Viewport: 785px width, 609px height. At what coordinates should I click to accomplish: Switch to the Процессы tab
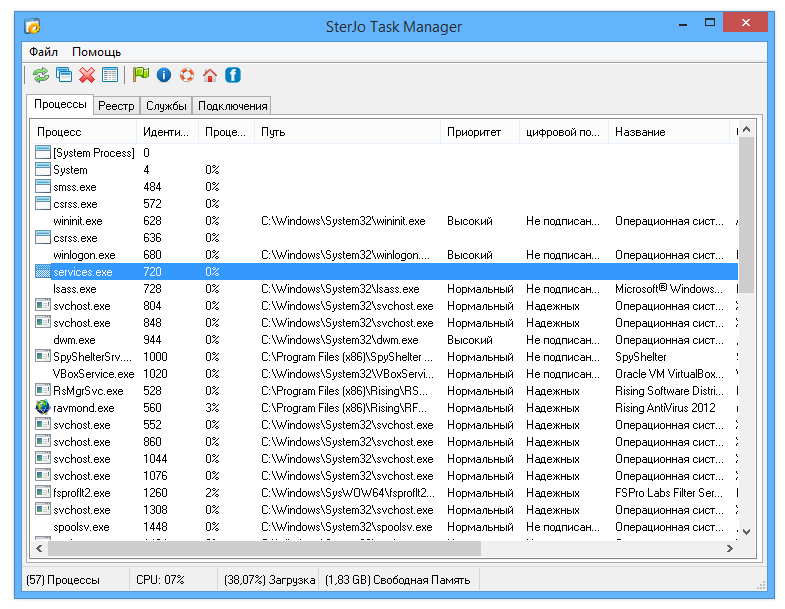point(60,104)
